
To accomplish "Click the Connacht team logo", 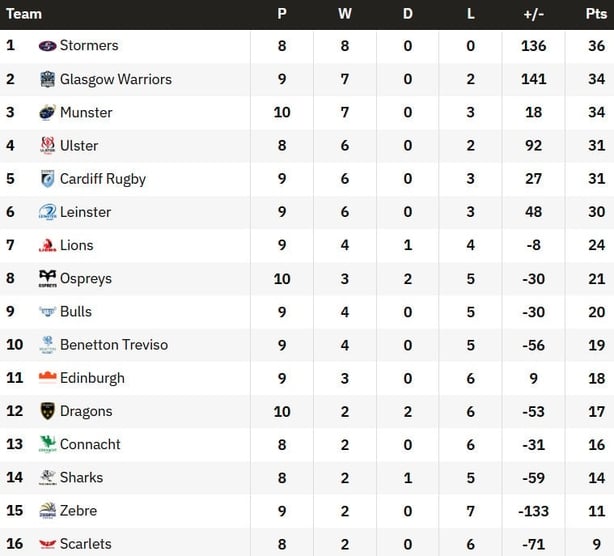I will pos(47,444).
